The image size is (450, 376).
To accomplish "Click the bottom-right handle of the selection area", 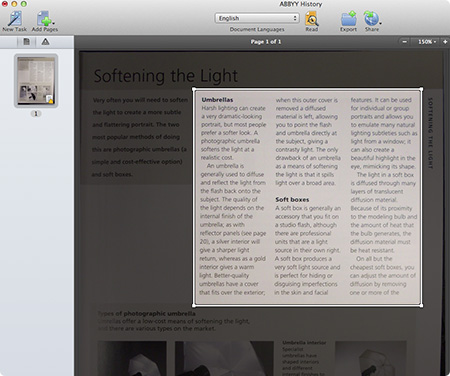I will (x=421, y=305).
